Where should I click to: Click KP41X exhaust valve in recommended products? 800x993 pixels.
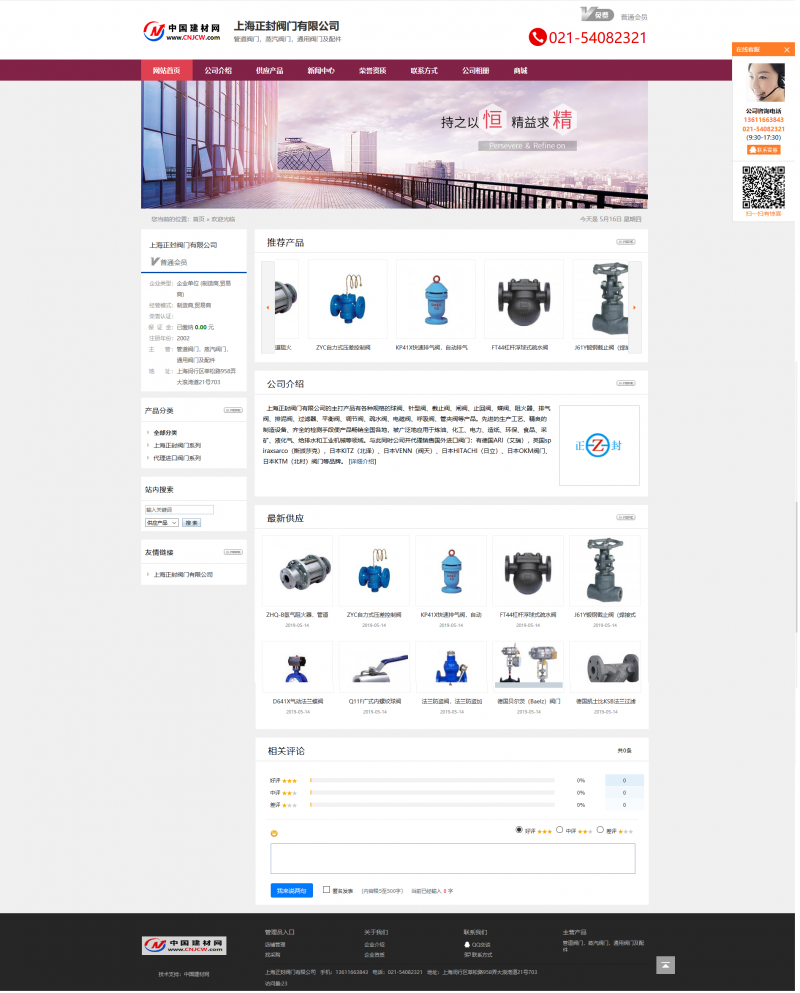(x=436, y=299)
